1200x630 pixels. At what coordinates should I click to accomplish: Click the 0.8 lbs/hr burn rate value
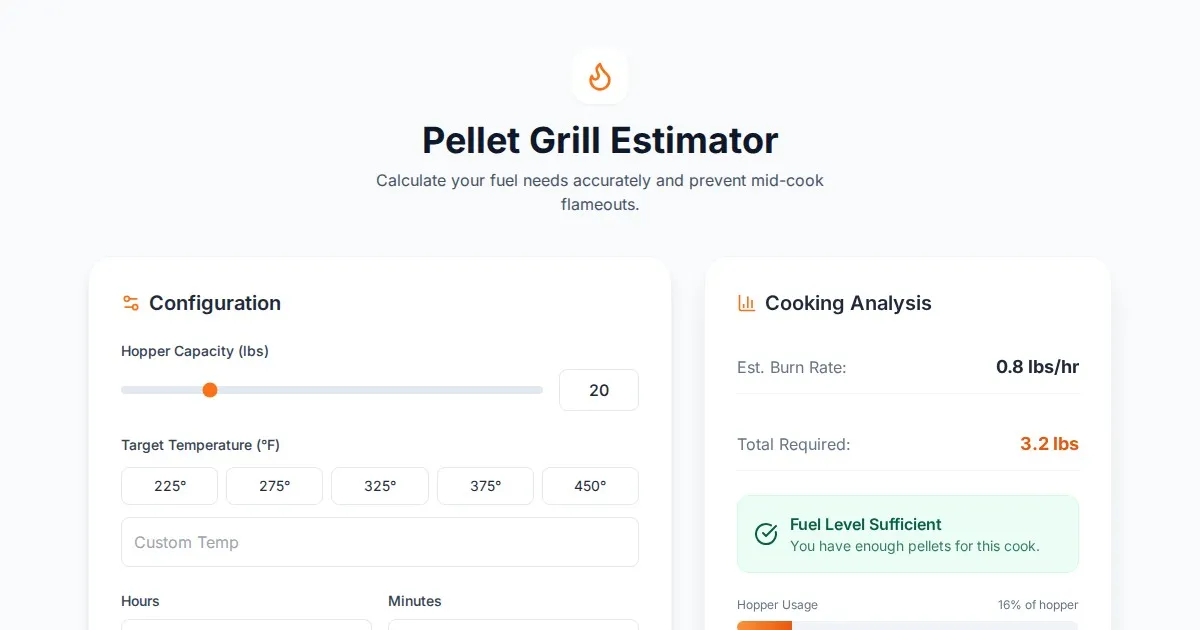click(1037, 367)
